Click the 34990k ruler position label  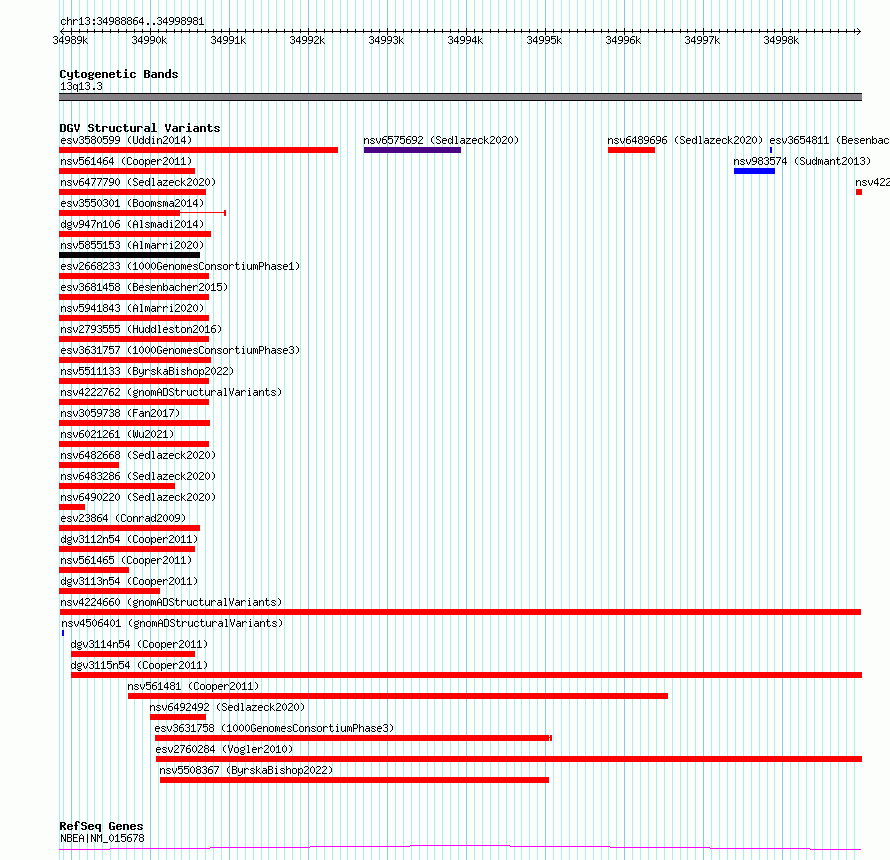click(x=149, y=40)
